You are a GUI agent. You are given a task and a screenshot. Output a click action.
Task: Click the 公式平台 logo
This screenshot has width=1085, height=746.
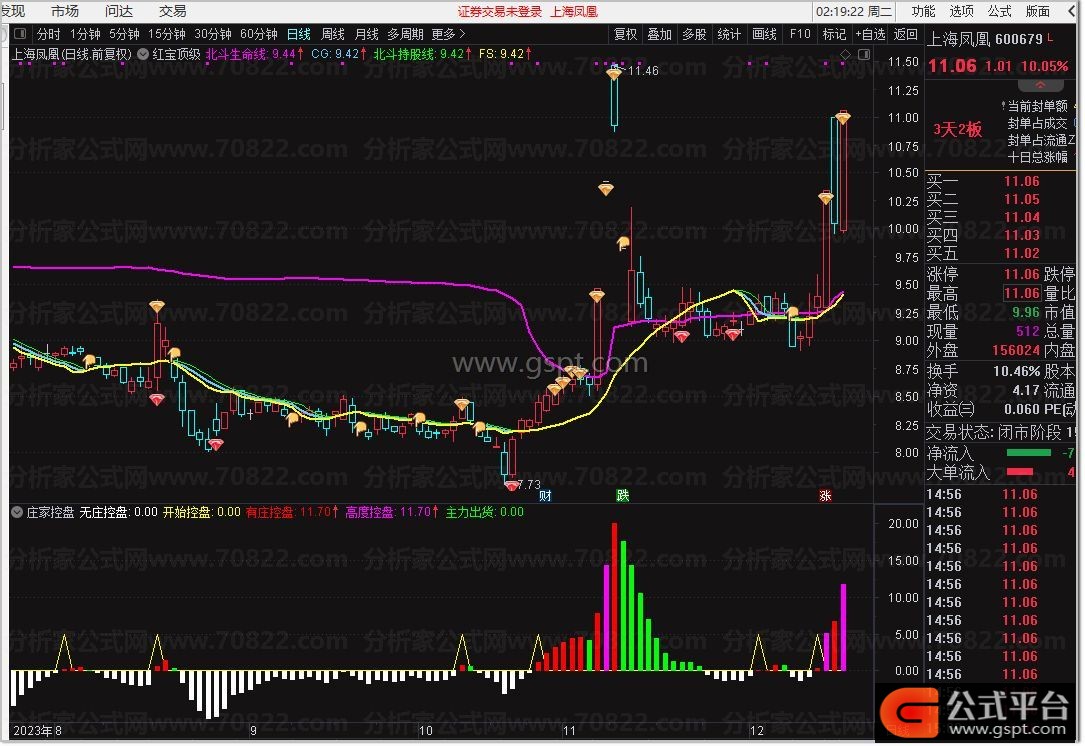tap(976, 713)
